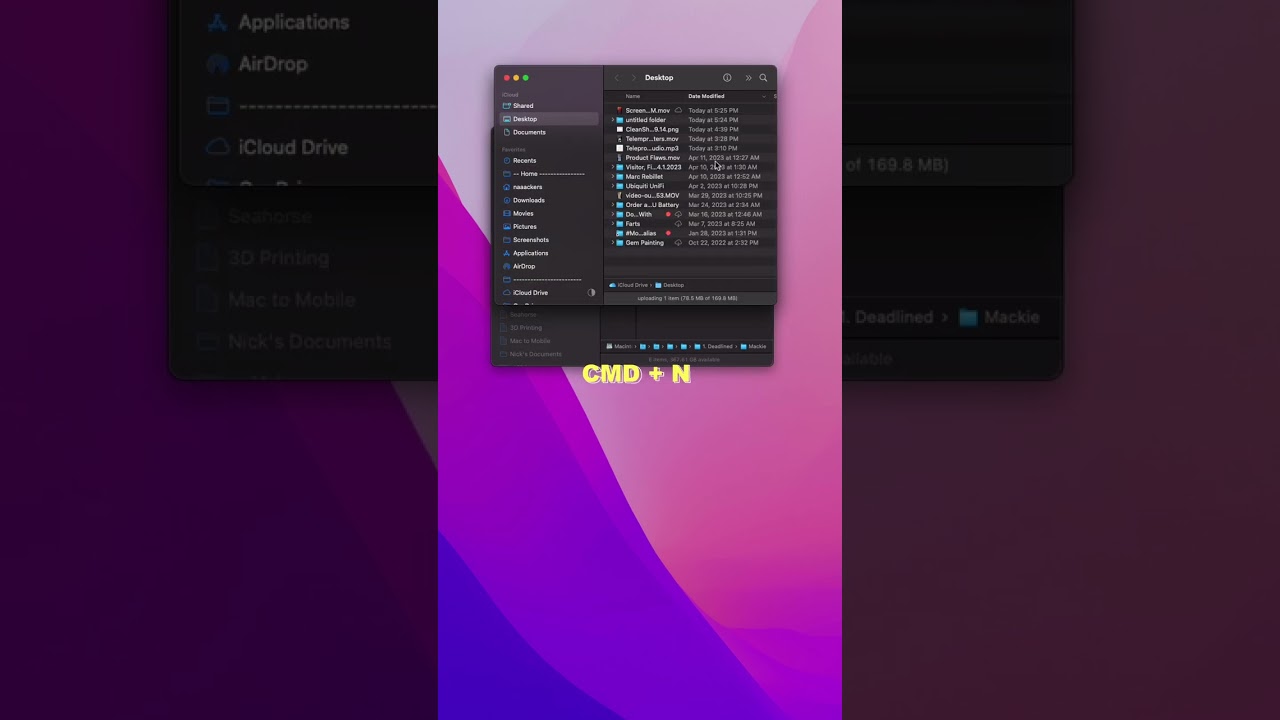Viewport: 1280px width, 720px height.
Task: Go to Desktop in the path bar
Action: pos(670,285)
